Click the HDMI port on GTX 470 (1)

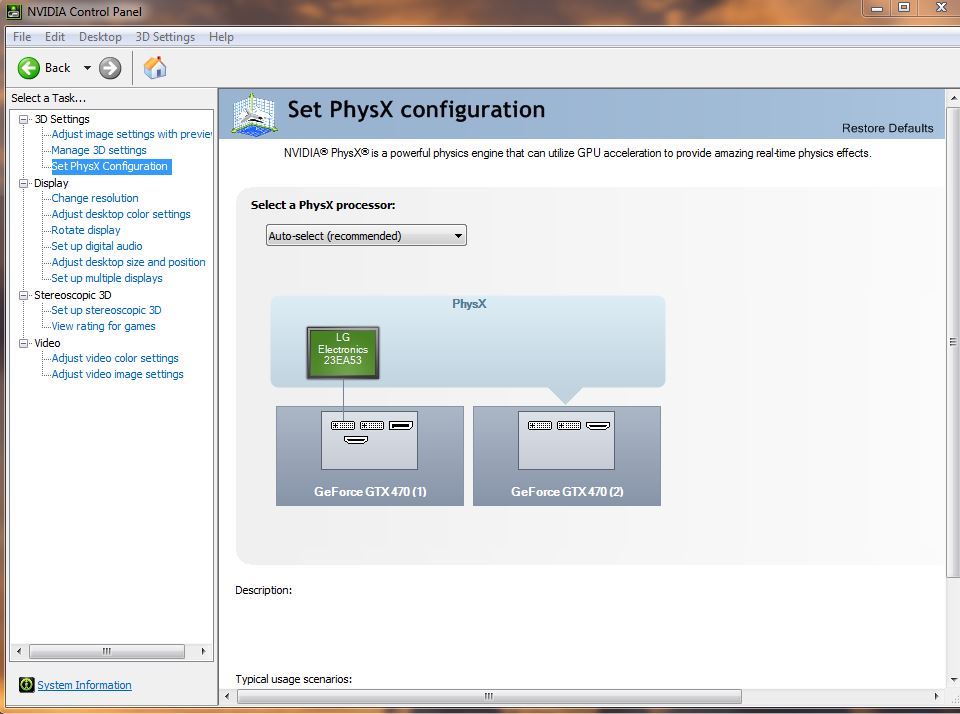coord(356,440)
